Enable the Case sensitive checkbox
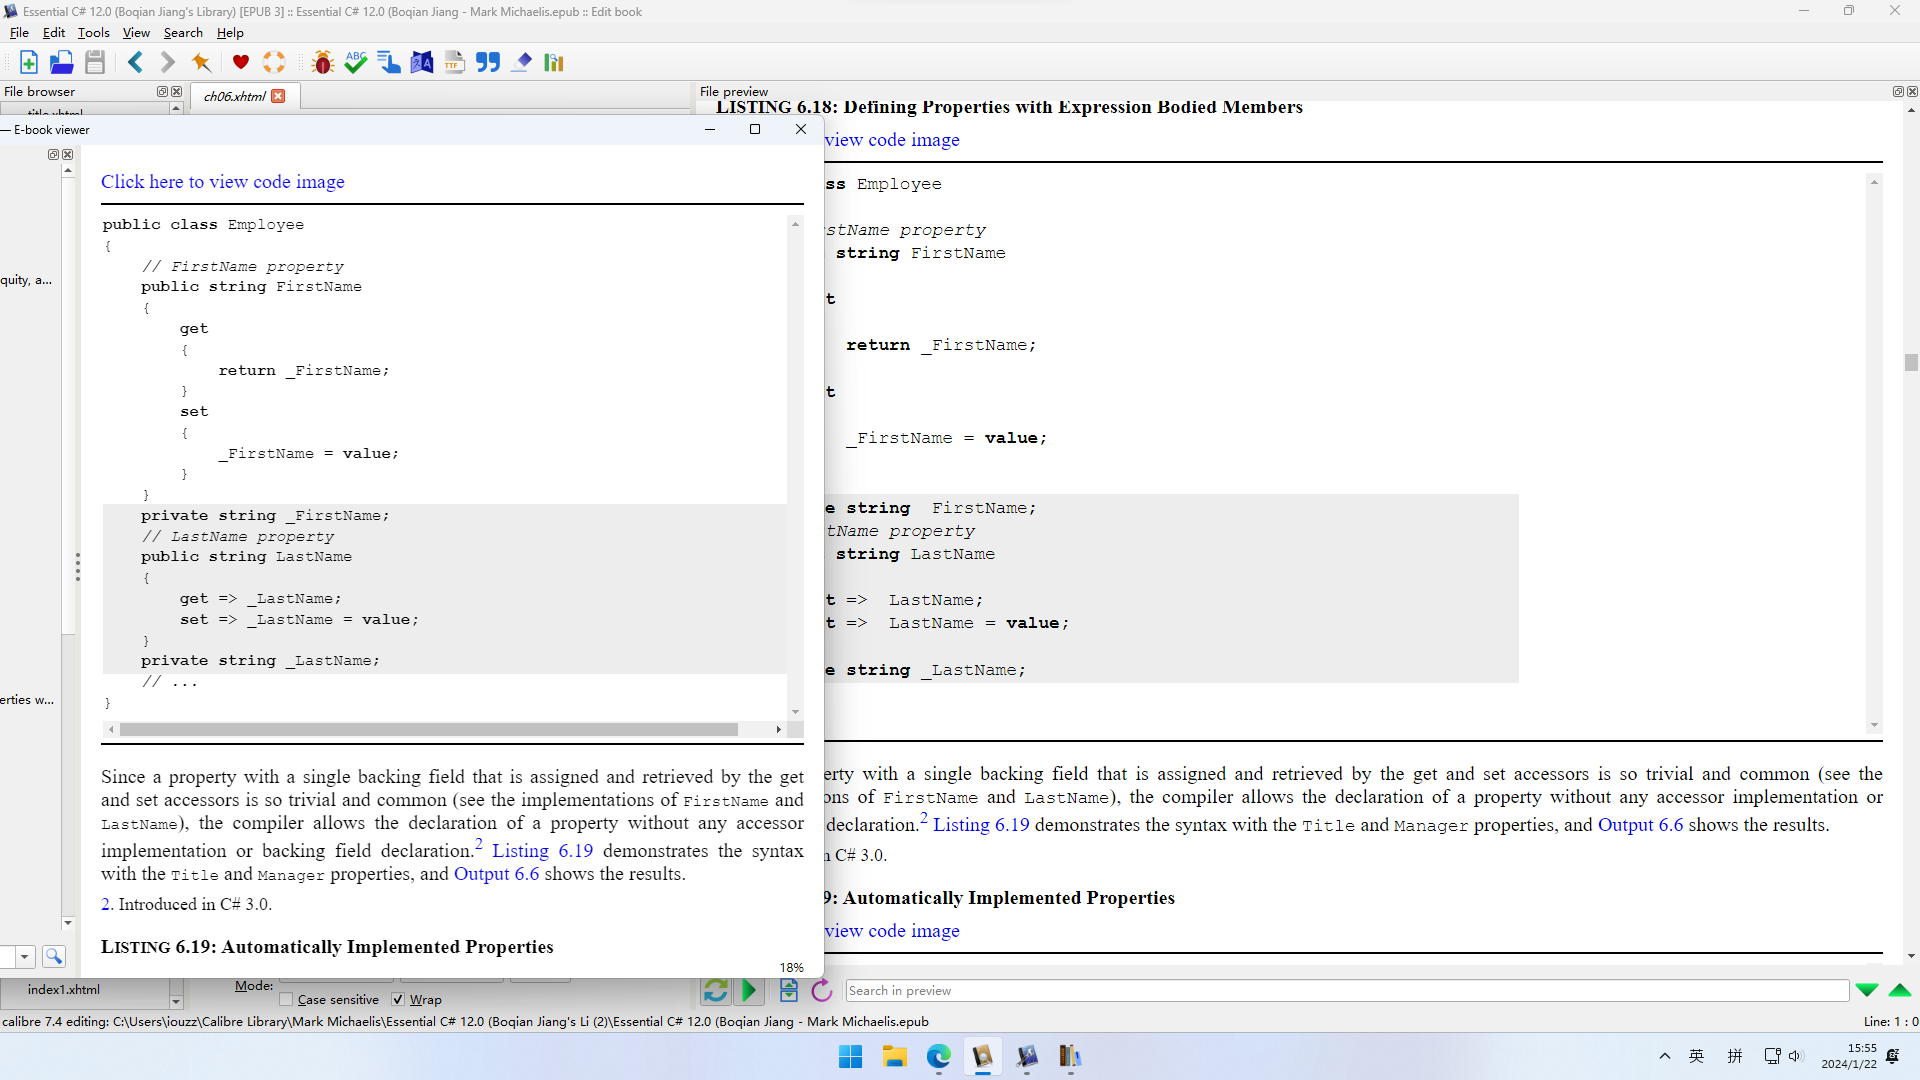Viewport: 1920px width, 1080px height. pos(287,999)
